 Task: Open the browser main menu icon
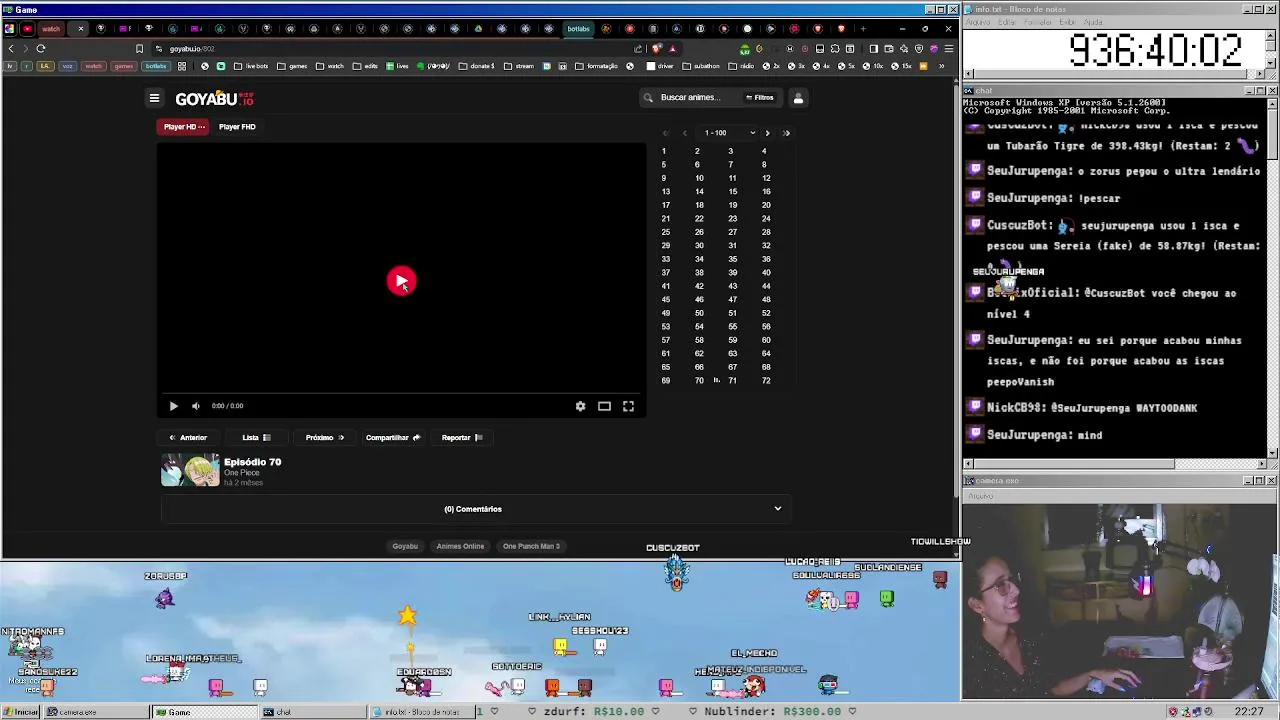(948, 48)
